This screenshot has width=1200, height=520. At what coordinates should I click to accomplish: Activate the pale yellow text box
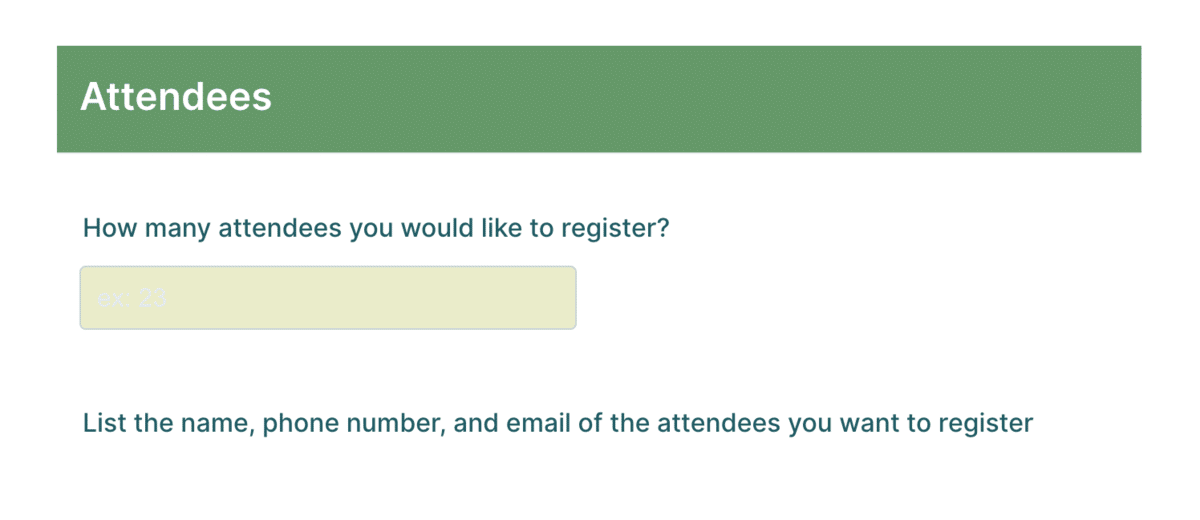(x=327, y=298)
